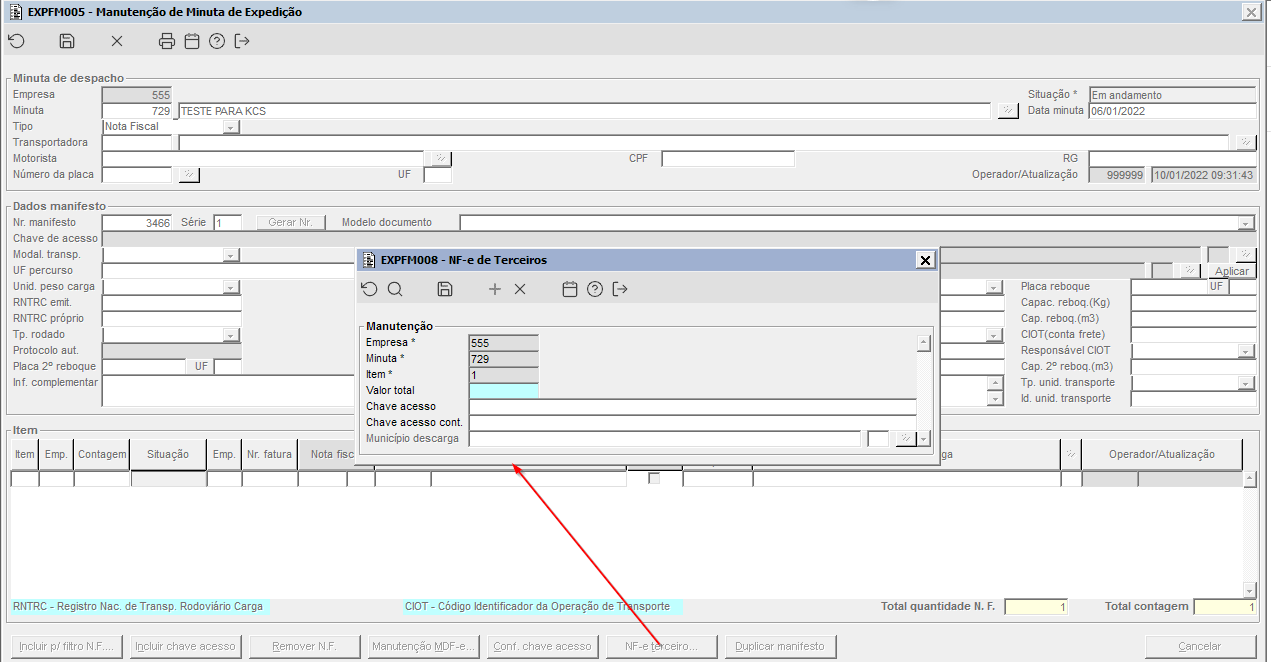The height and width of the screenshot is (662, 1271).
Task: Click the undo icon in the NF-e de Terceiros toolbar
Action: pos(370,289)
